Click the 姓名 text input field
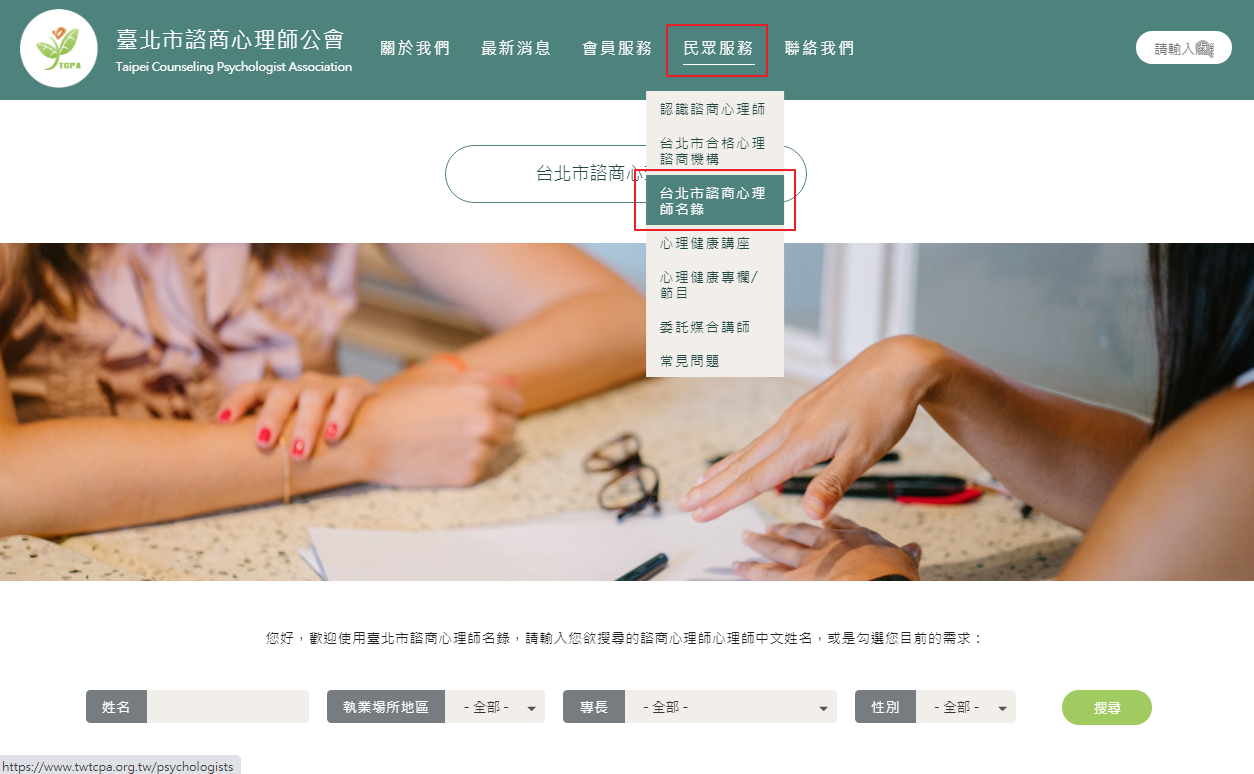This screenshot has width=1254, height=774. pyautogui.click(x=228, y=707)
